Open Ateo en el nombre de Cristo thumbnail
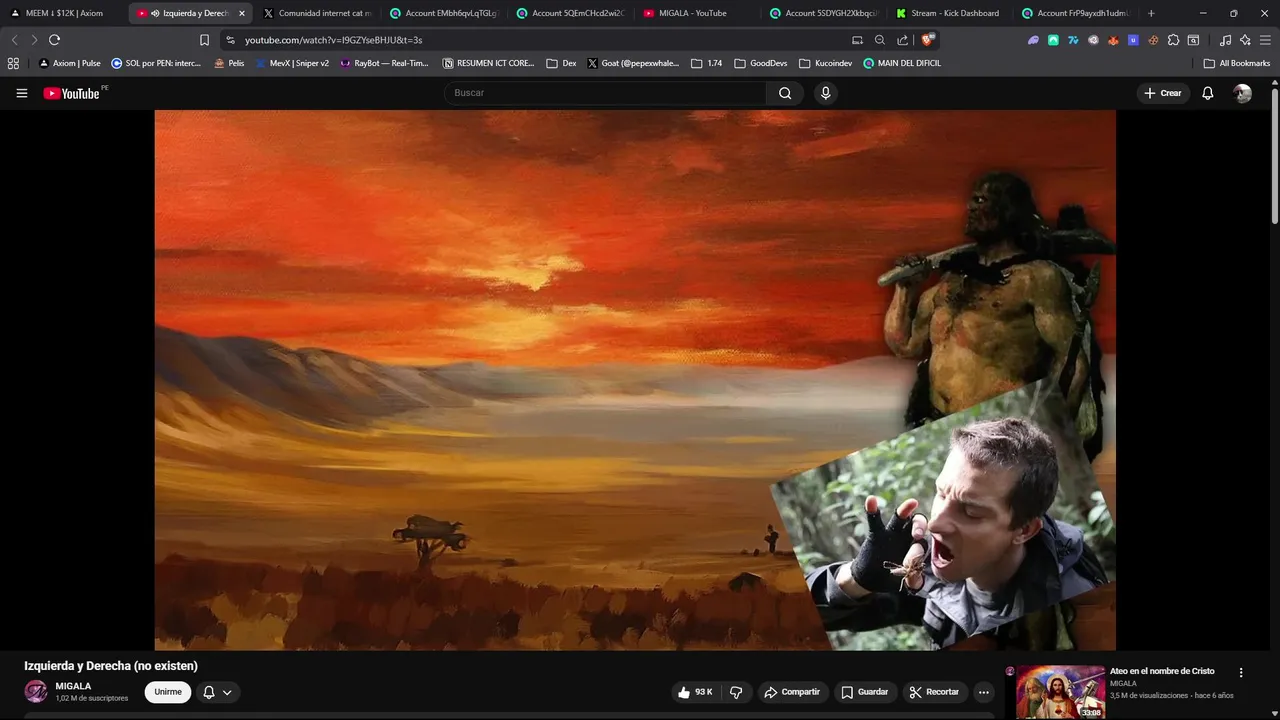Viewport: 1280px width, 720px height. coord(1061,692)
